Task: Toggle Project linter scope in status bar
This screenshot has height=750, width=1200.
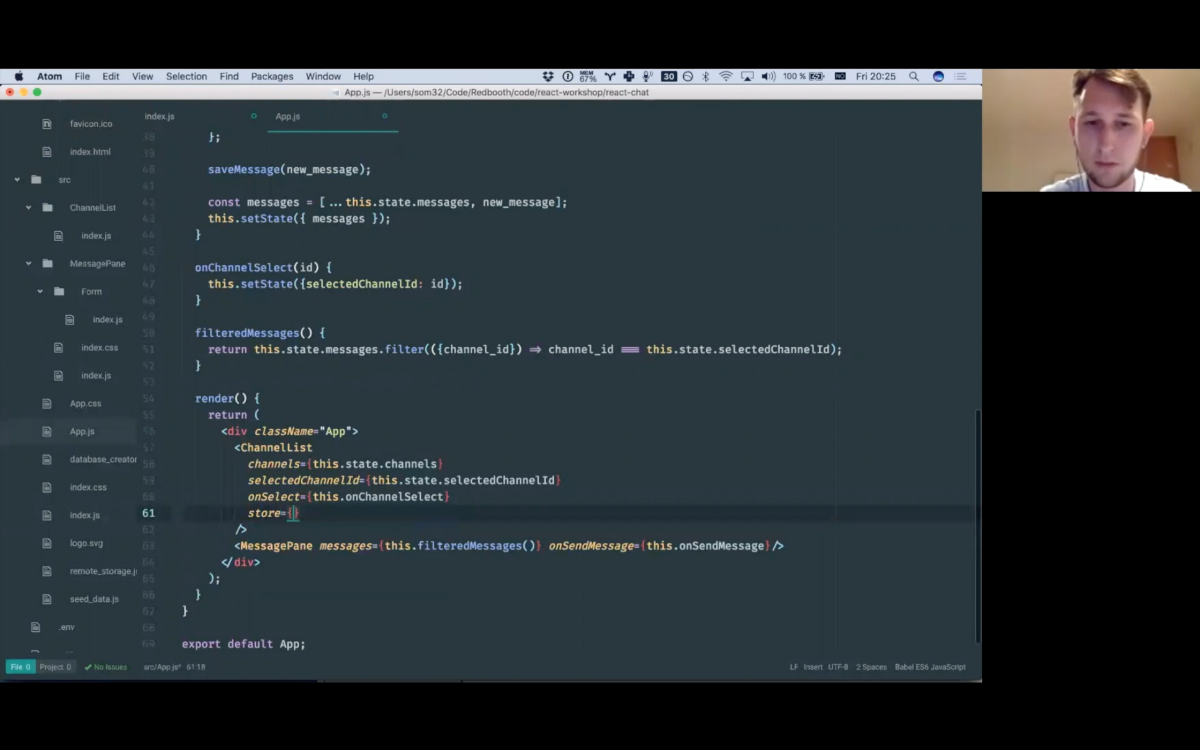Action: (x=55, y=667)
